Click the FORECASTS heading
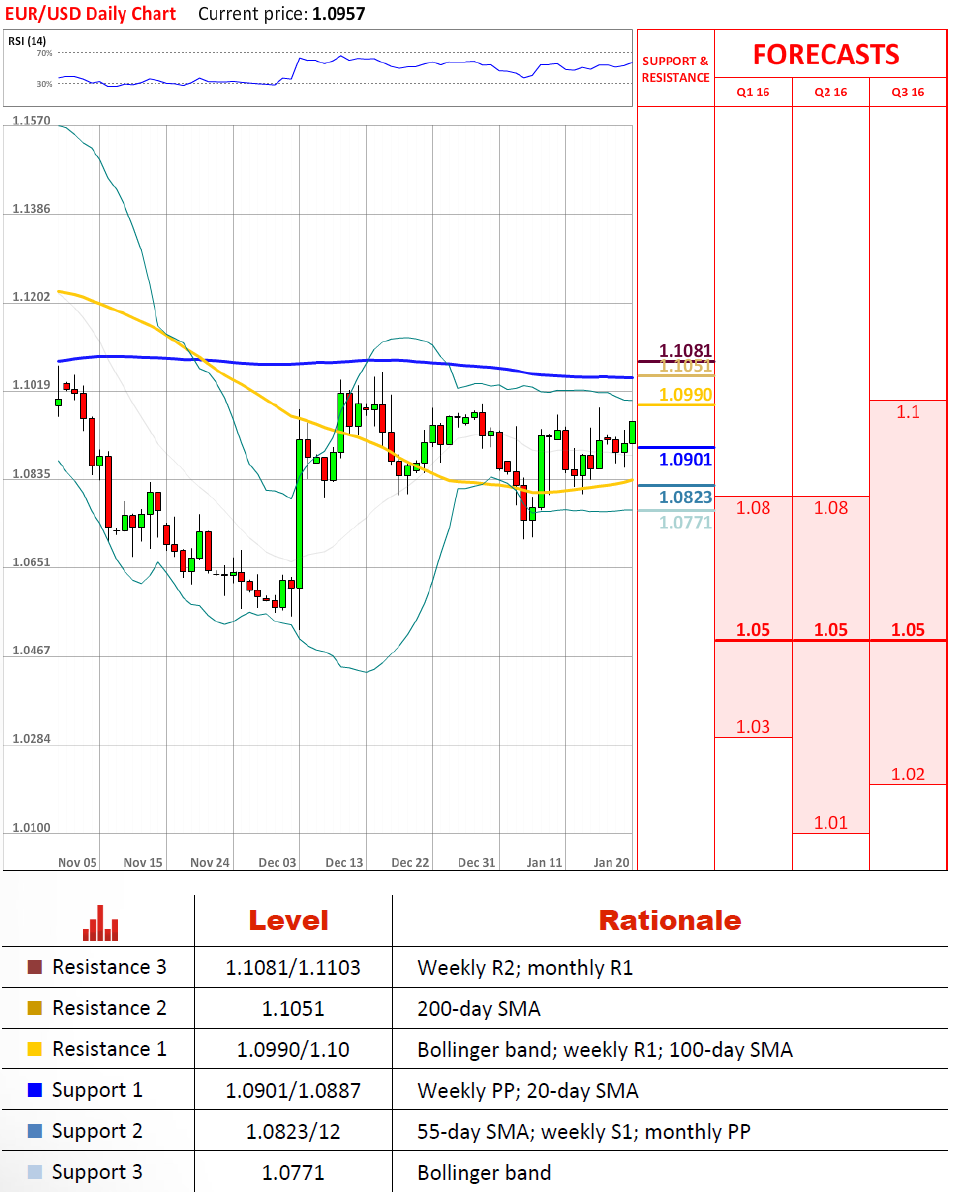The height and width of the screenshot is (1192, 954). 826,54
